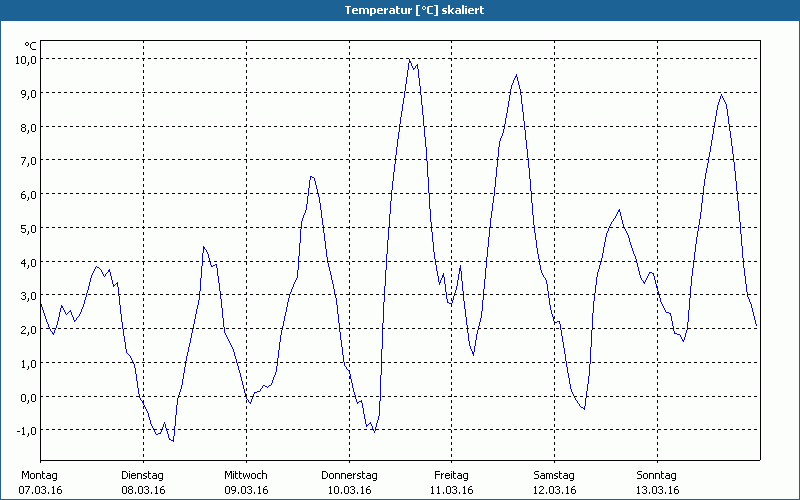Click the 8,0 y-axis label
800x500 pixels.
point(28,127)
